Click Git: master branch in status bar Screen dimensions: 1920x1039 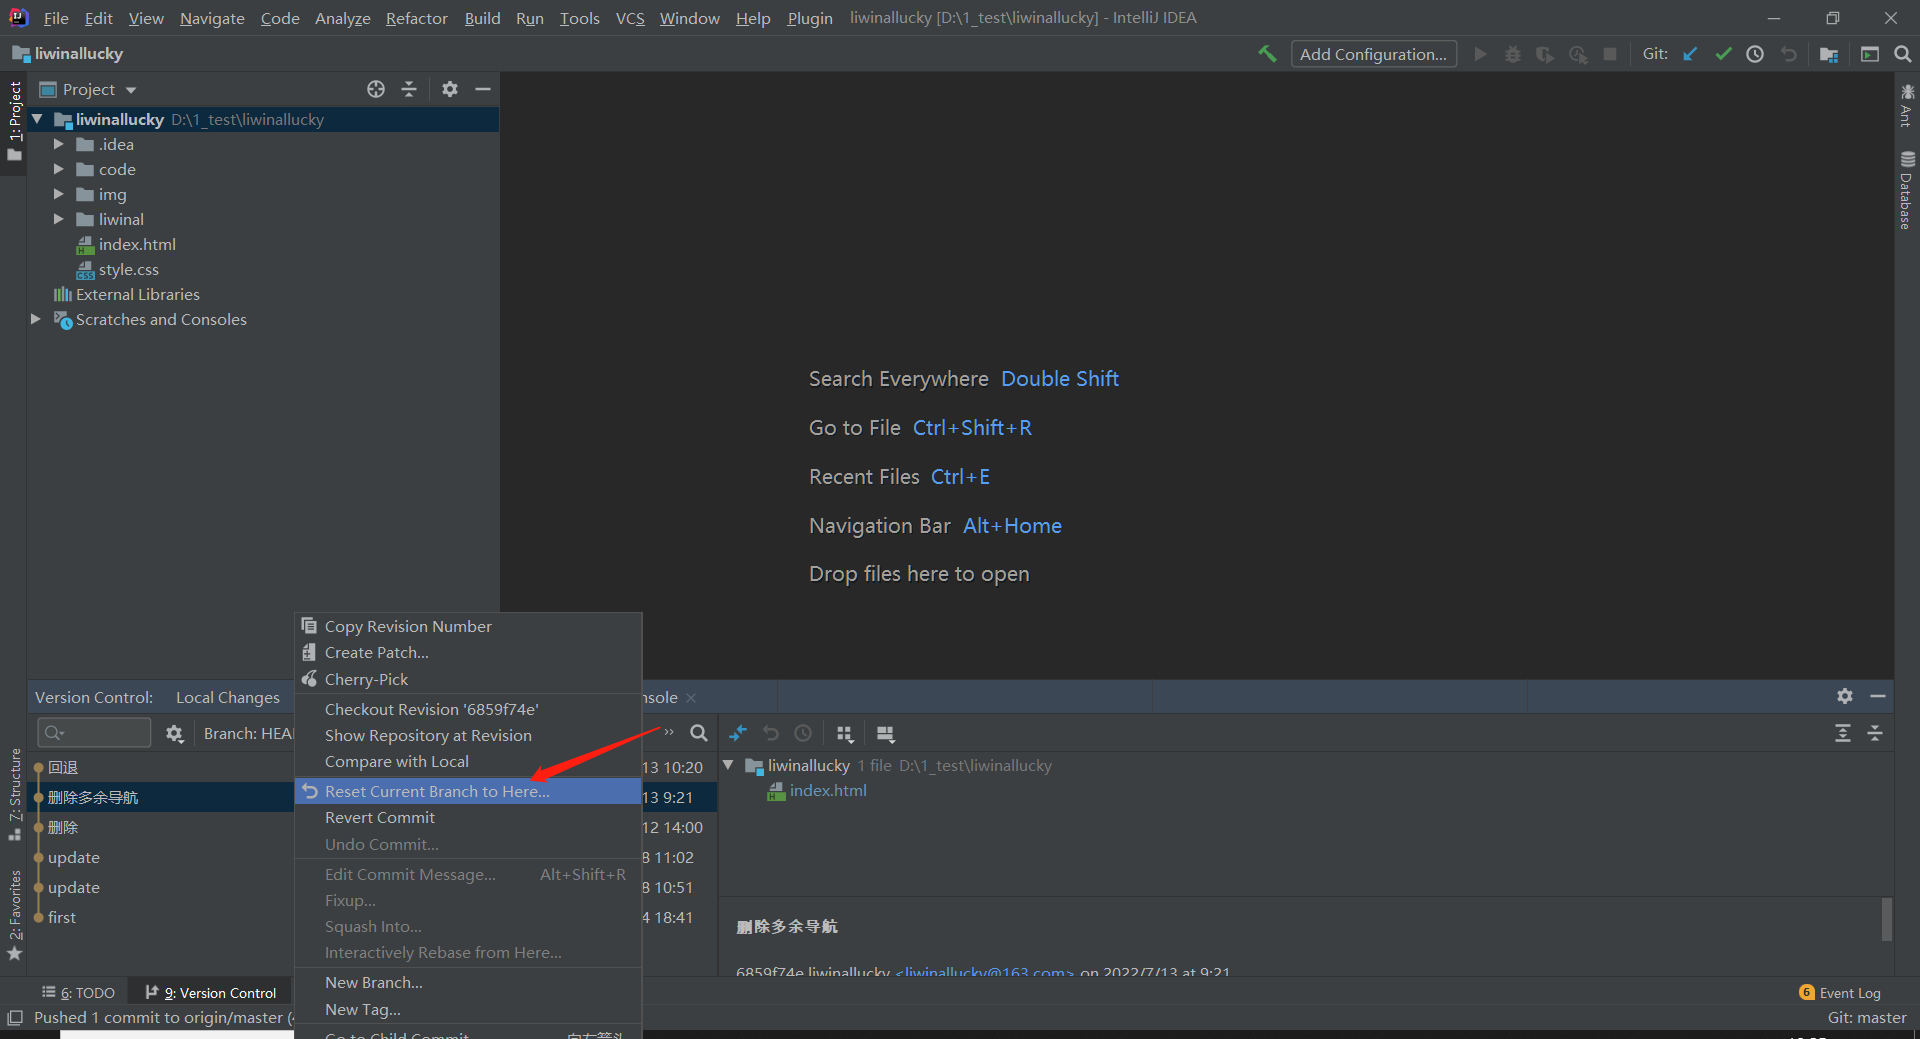(x=1867, y=1018)
